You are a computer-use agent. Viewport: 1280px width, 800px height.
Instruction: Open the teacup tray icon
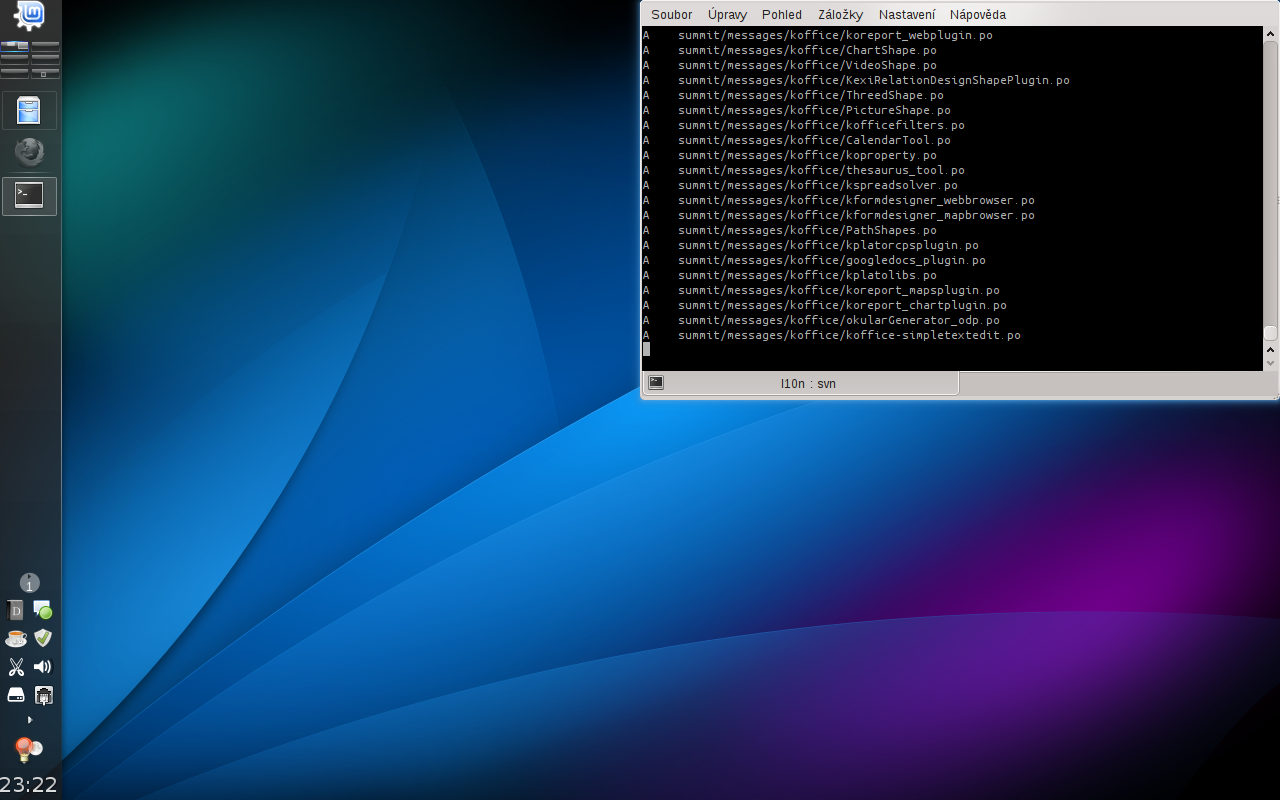[x=16, y=638]
